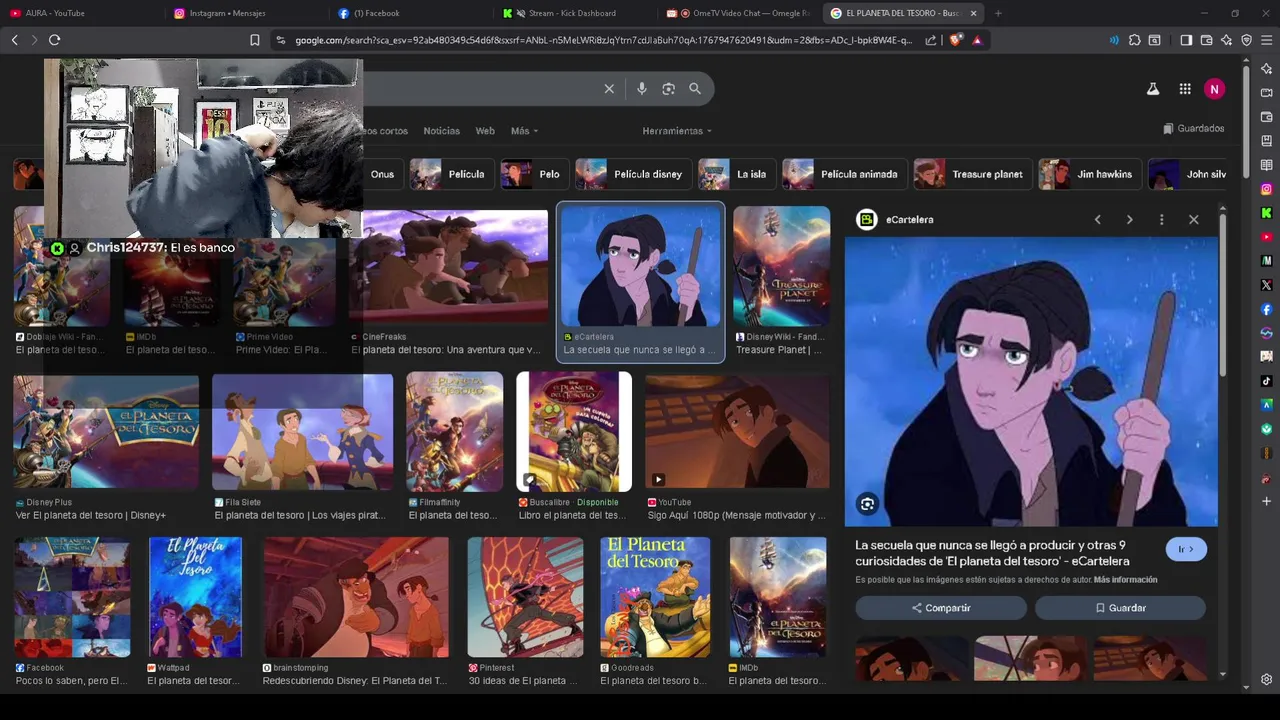
Task: Open a new browser tab
Action: (998, 13)
